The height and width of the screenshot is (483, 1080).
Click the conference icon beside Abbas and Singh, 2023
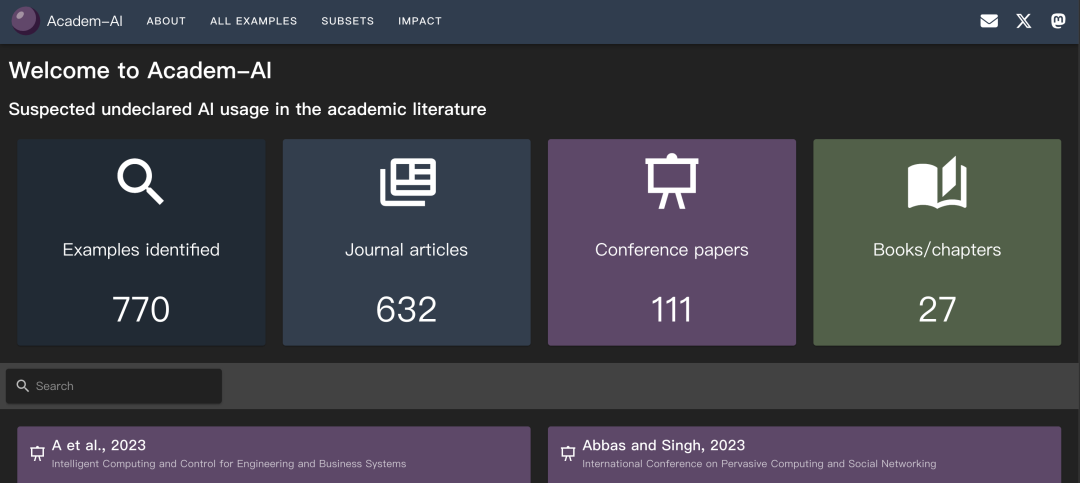click(x=568, y=453)
